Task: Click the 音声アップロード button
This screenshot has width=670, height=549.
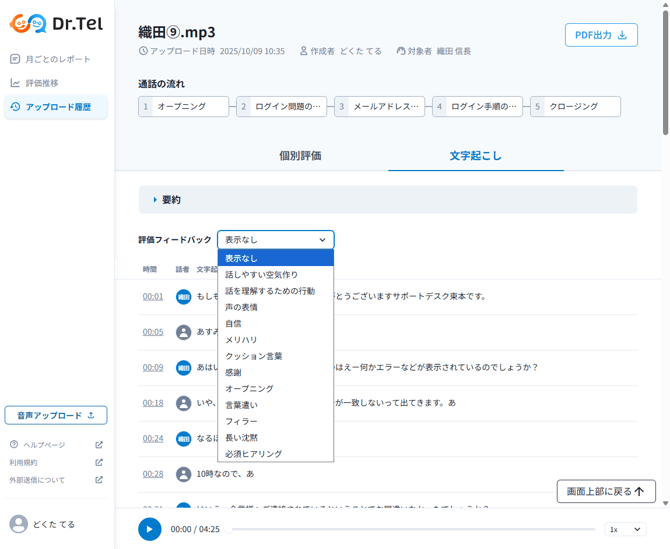Action: point(56,415)
